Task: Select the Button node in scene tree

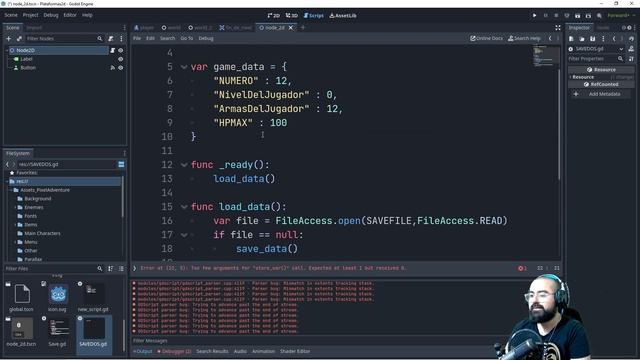Action: pyautogui.click(x=28, y=68)
